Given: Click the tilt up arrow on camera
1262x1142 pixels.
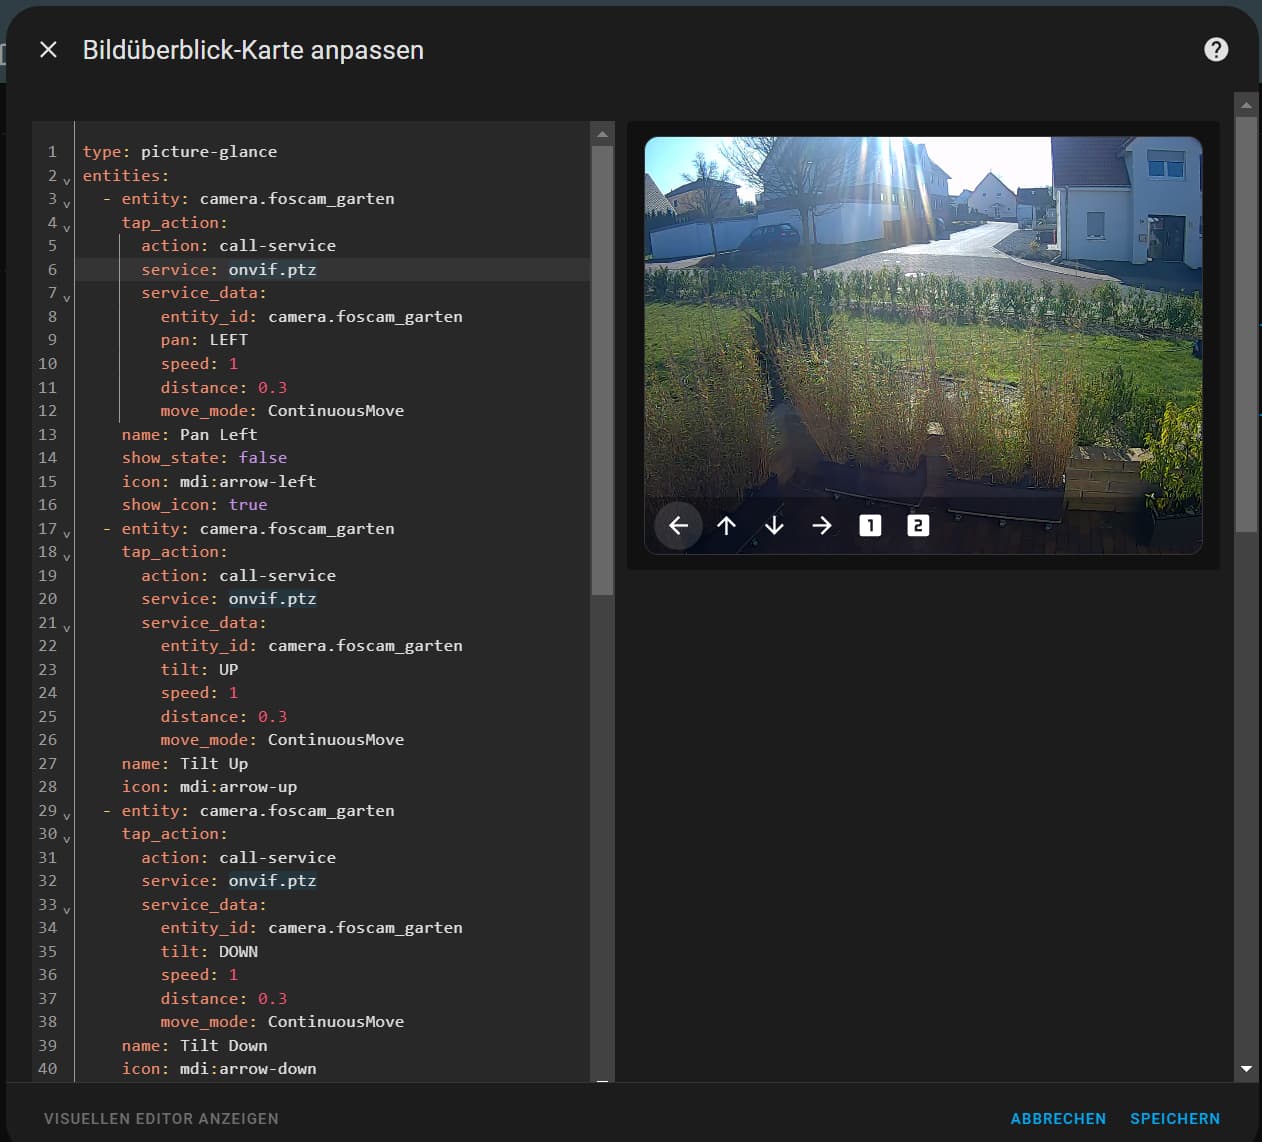Looking at the screenshot, I should (x=726, y=525).
